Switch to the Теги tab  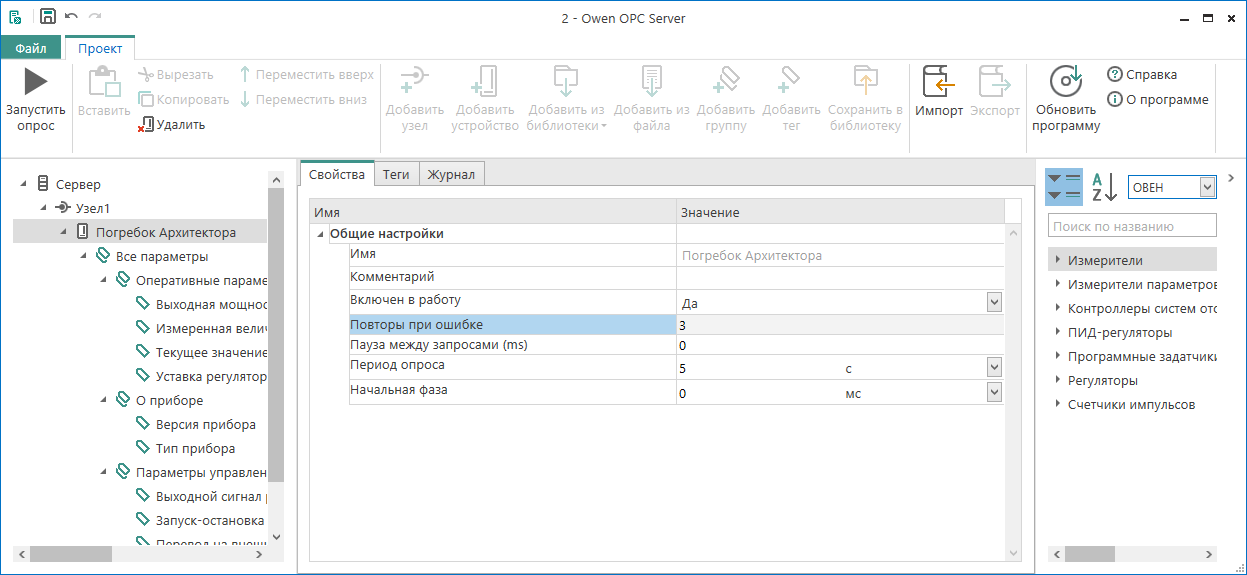[x=396, y=174]
